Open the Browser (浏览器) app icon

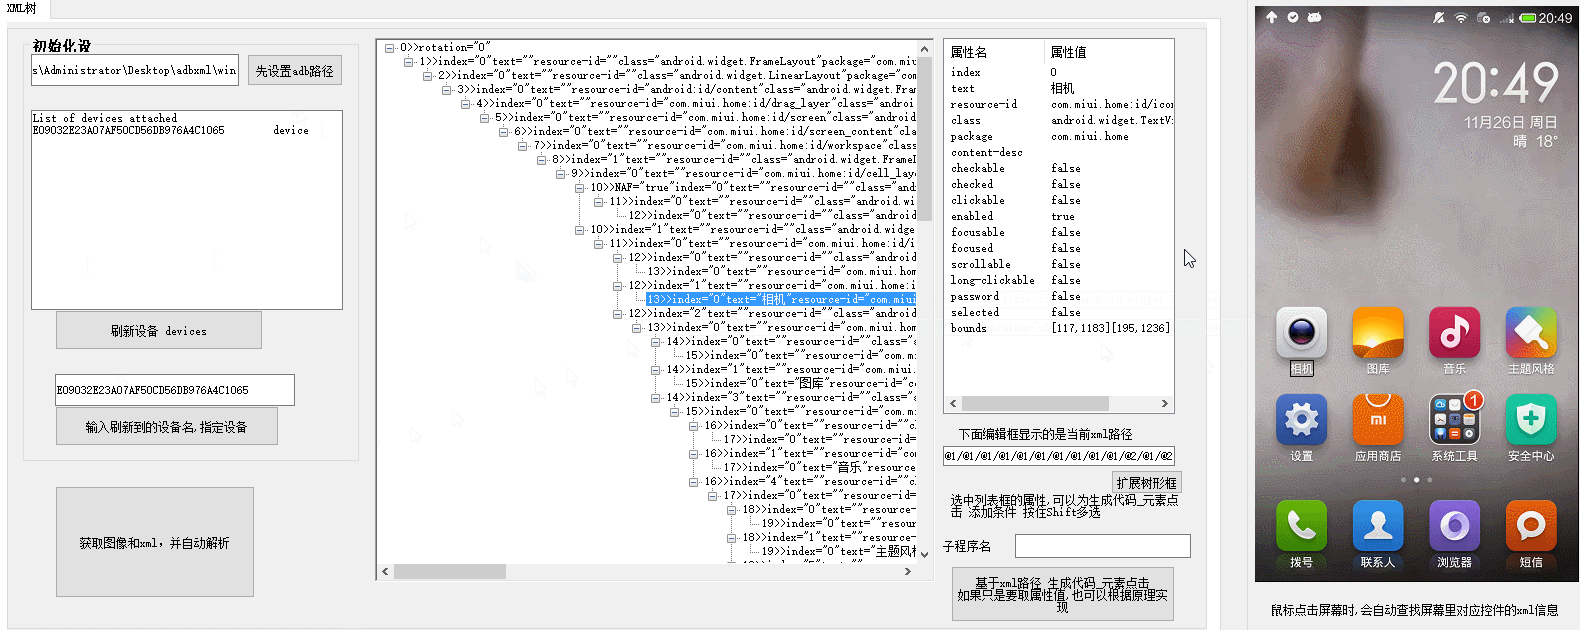[x=1454, y=526]
